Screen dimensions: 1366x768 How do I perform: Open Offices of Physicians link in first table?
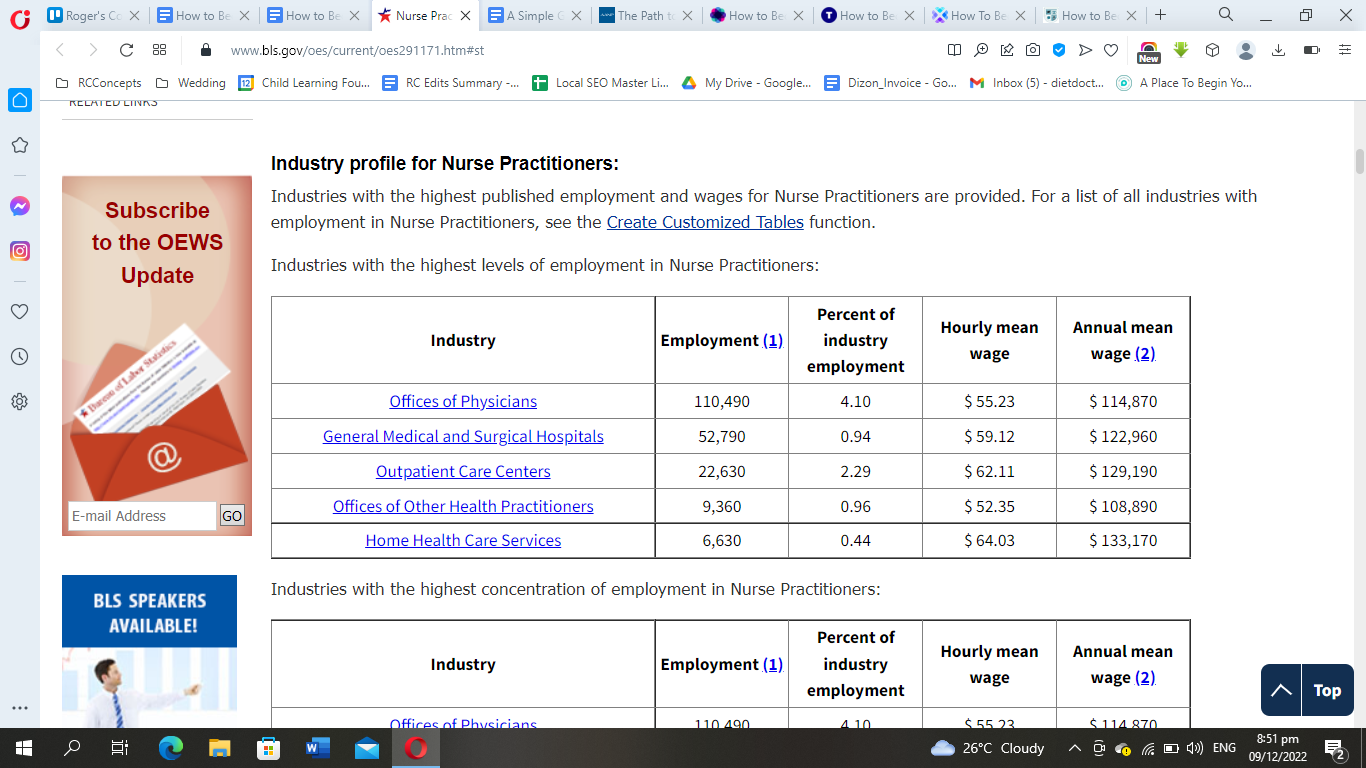[463, 401]
